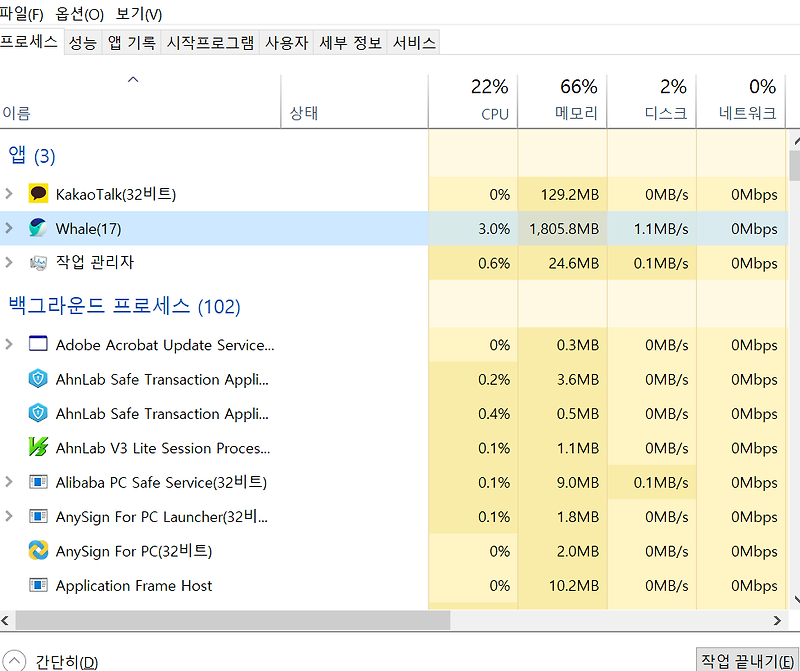Click the vertical scrollbar thumb

point(795,165)
